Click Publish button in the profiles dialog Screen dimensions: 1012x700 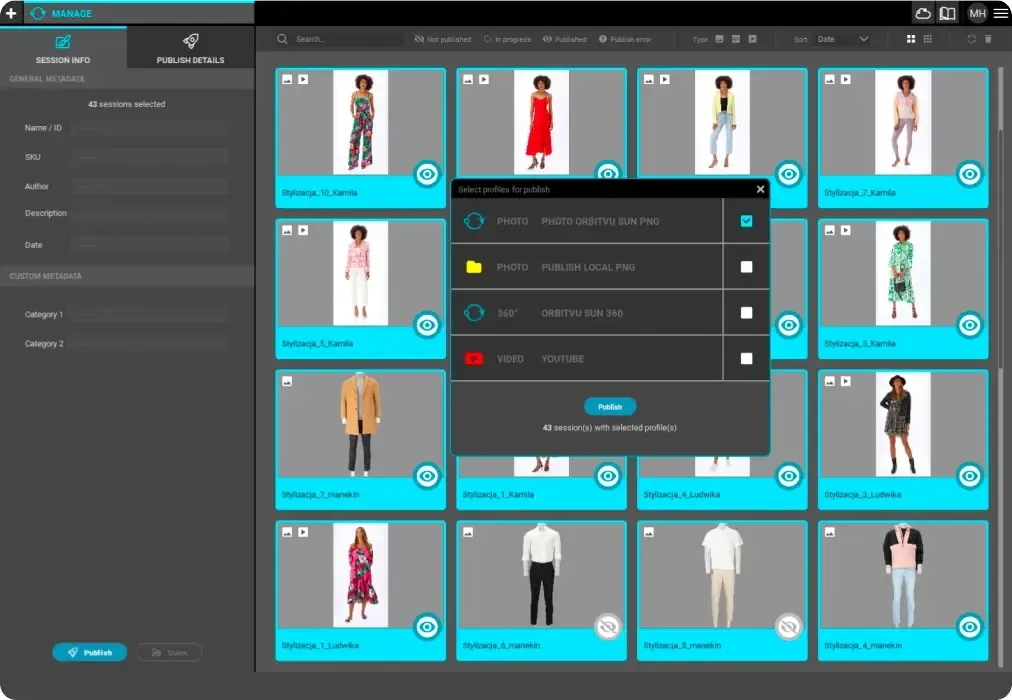[610, 407]
